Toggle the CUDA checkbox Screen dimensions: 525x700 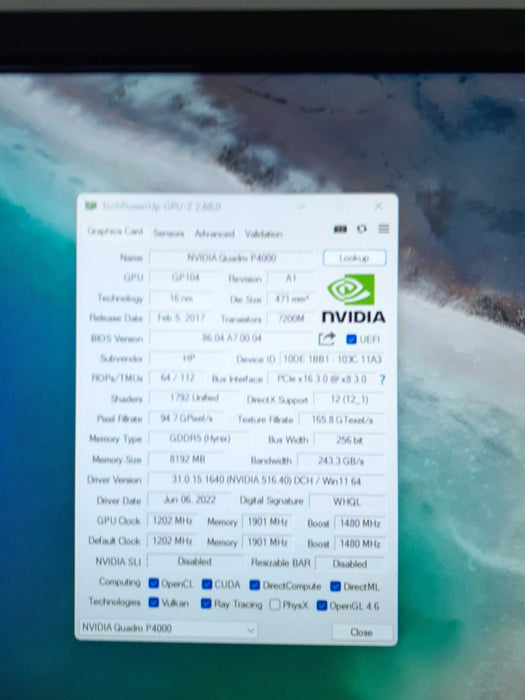click(207, 584)
